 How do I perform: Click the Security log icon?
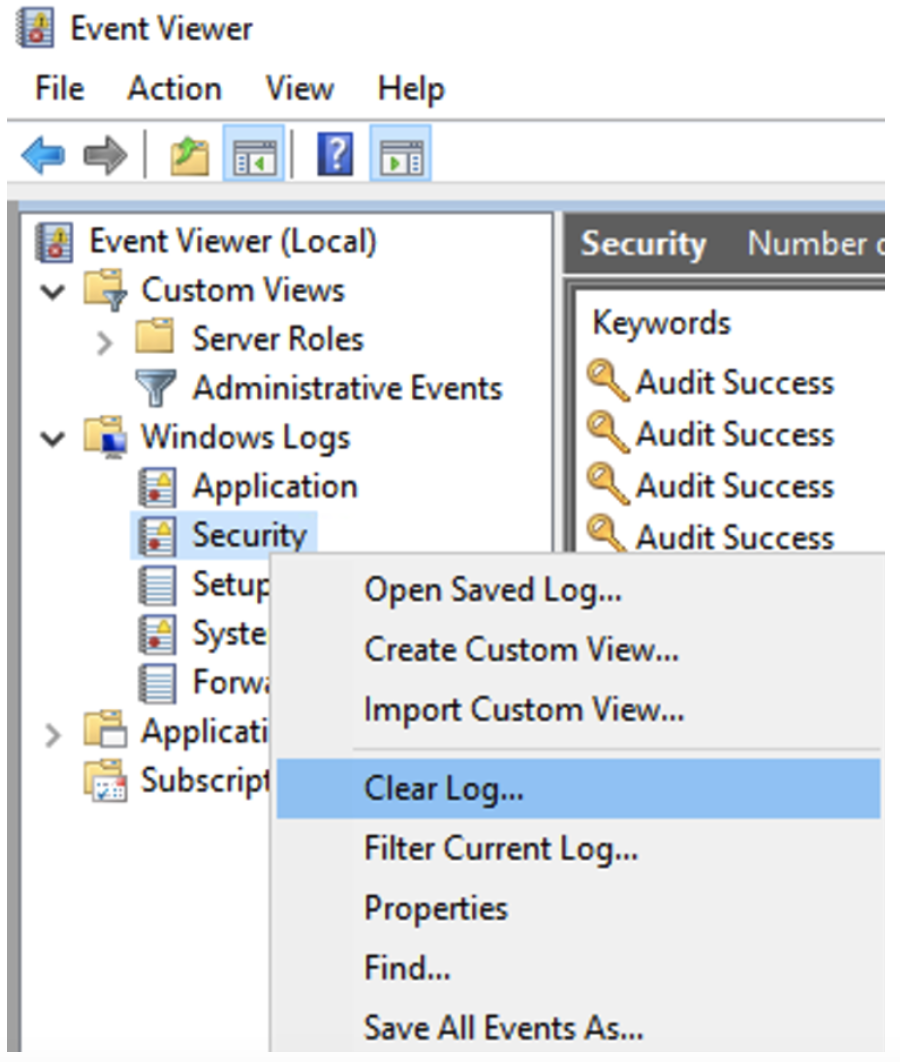point(157,536)
